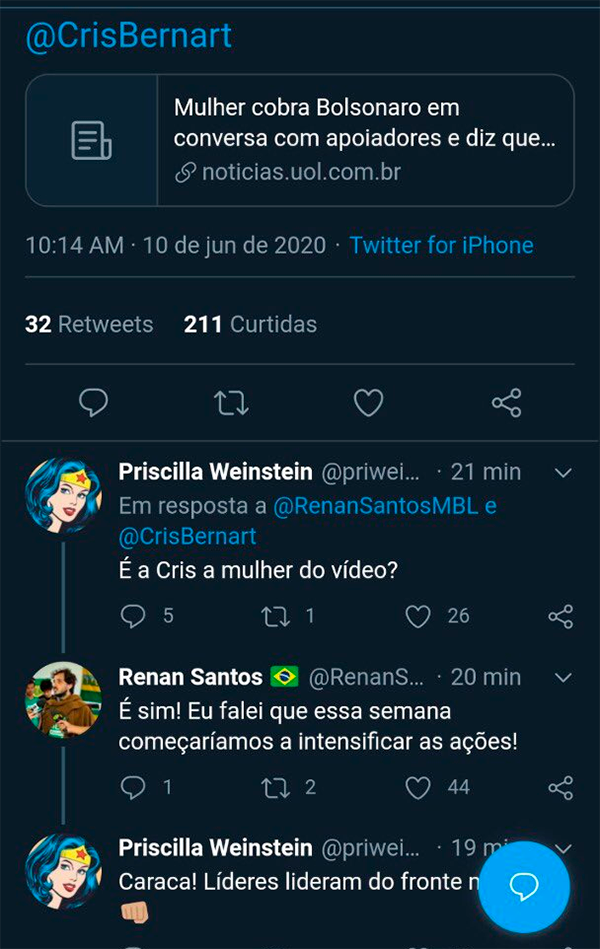Open options chevron on Renan Santos's reply
The image size is (600, 949).
pos(563,678)
